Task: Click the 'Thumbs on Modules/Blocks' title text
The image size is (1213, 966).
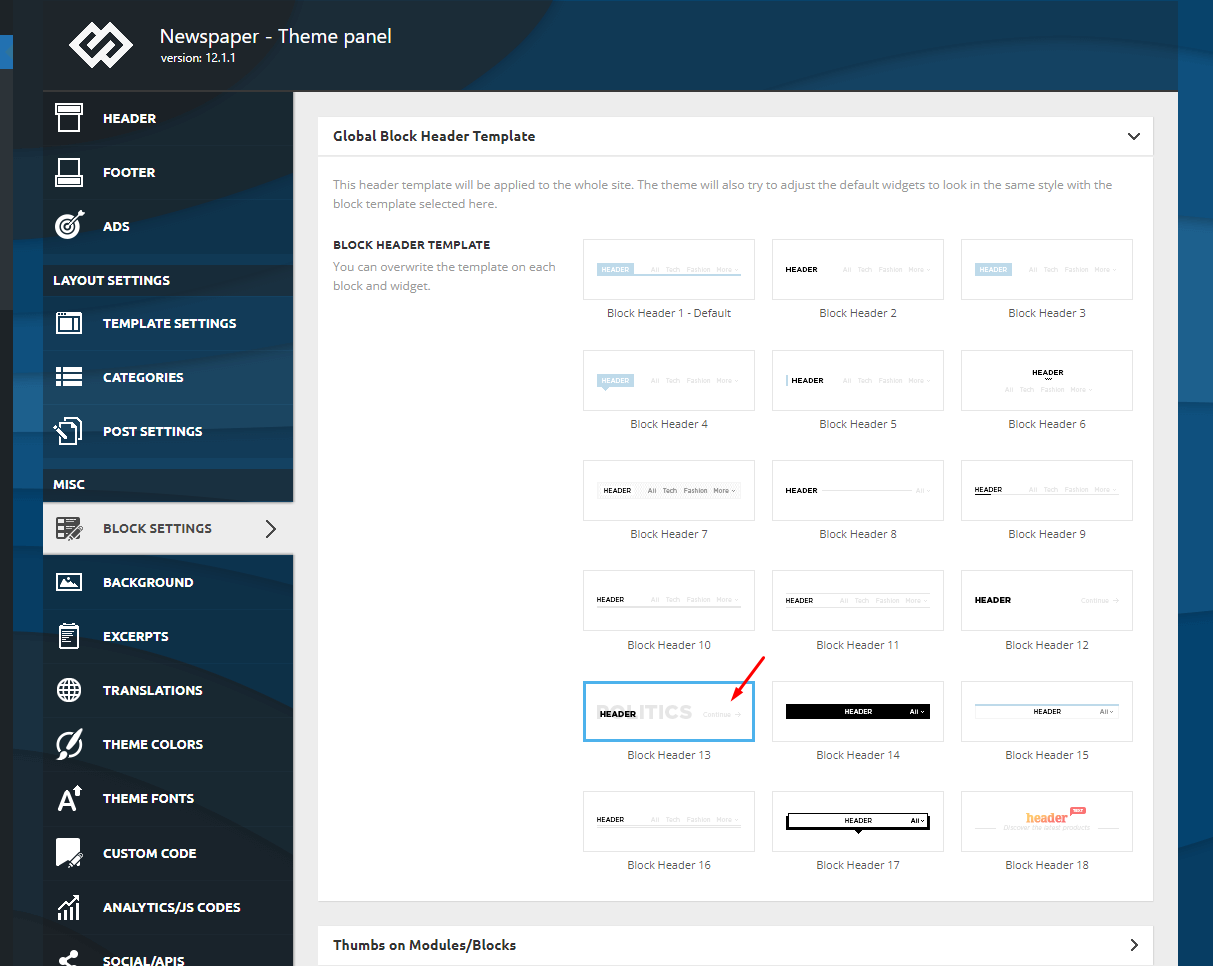Action: click(424, 945)
